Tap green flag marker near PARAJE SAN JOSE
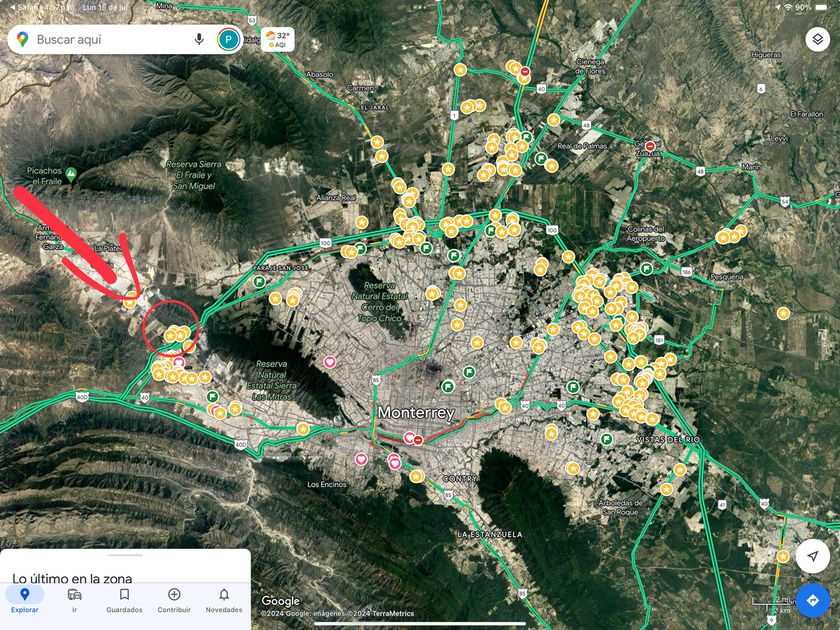 260,281
